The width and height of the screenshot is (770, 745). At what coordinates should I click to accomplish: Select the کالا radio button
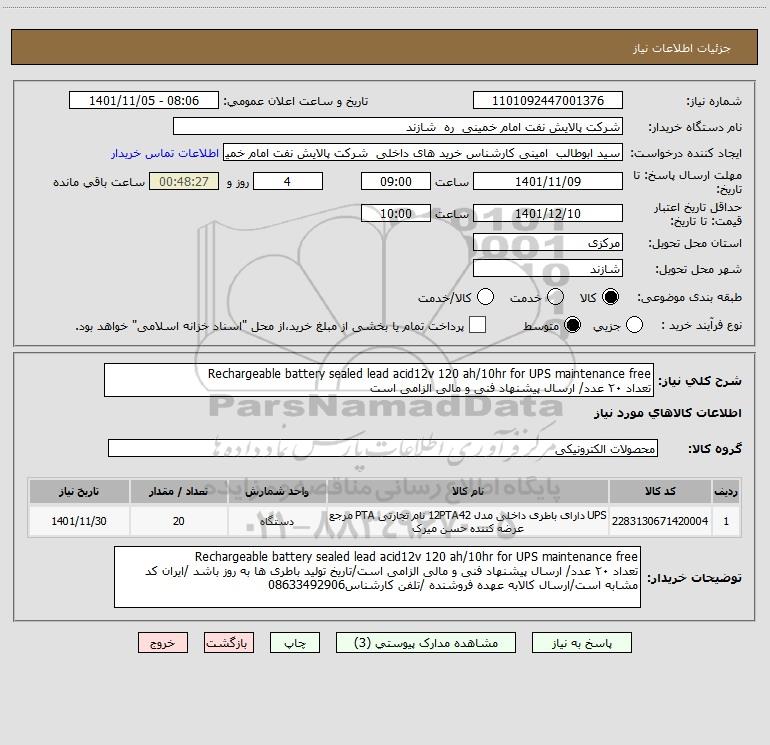point(610,297)
